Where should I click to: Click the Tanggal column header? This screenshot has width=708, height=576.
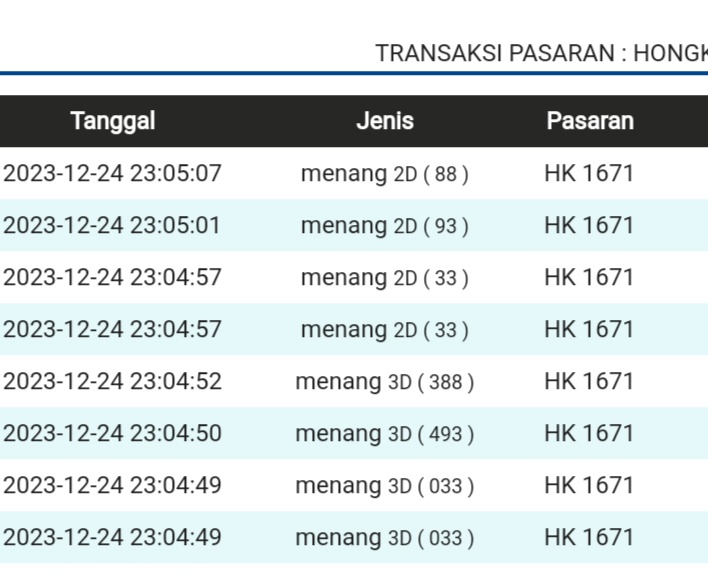point(113,121)
